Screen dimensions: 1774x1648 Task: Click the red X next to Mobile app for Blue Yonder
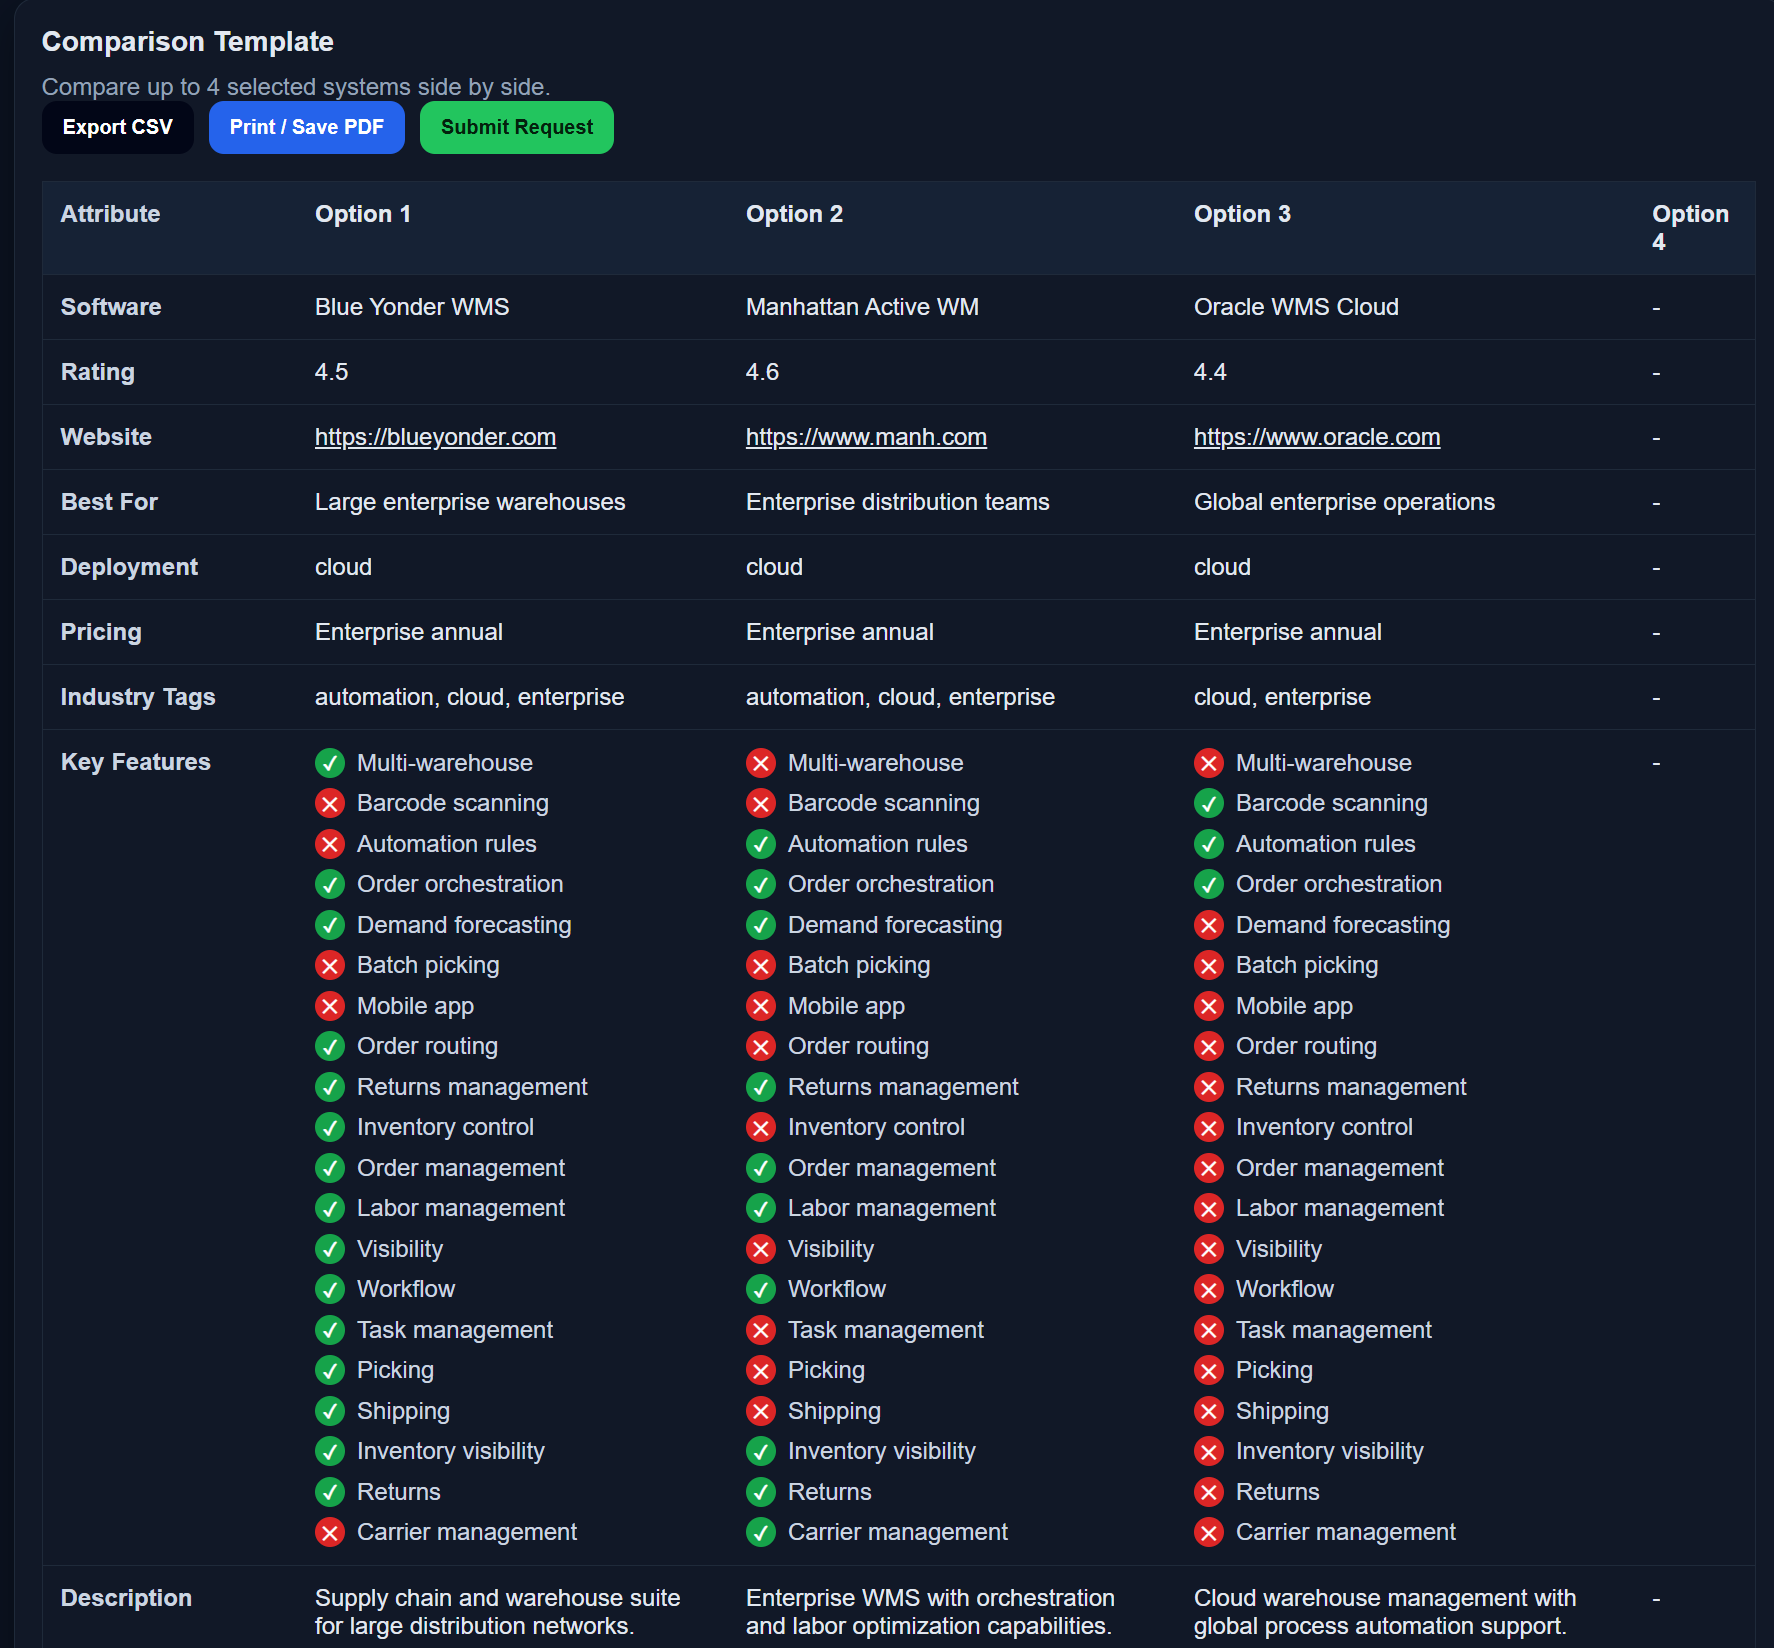(330, 1006)
